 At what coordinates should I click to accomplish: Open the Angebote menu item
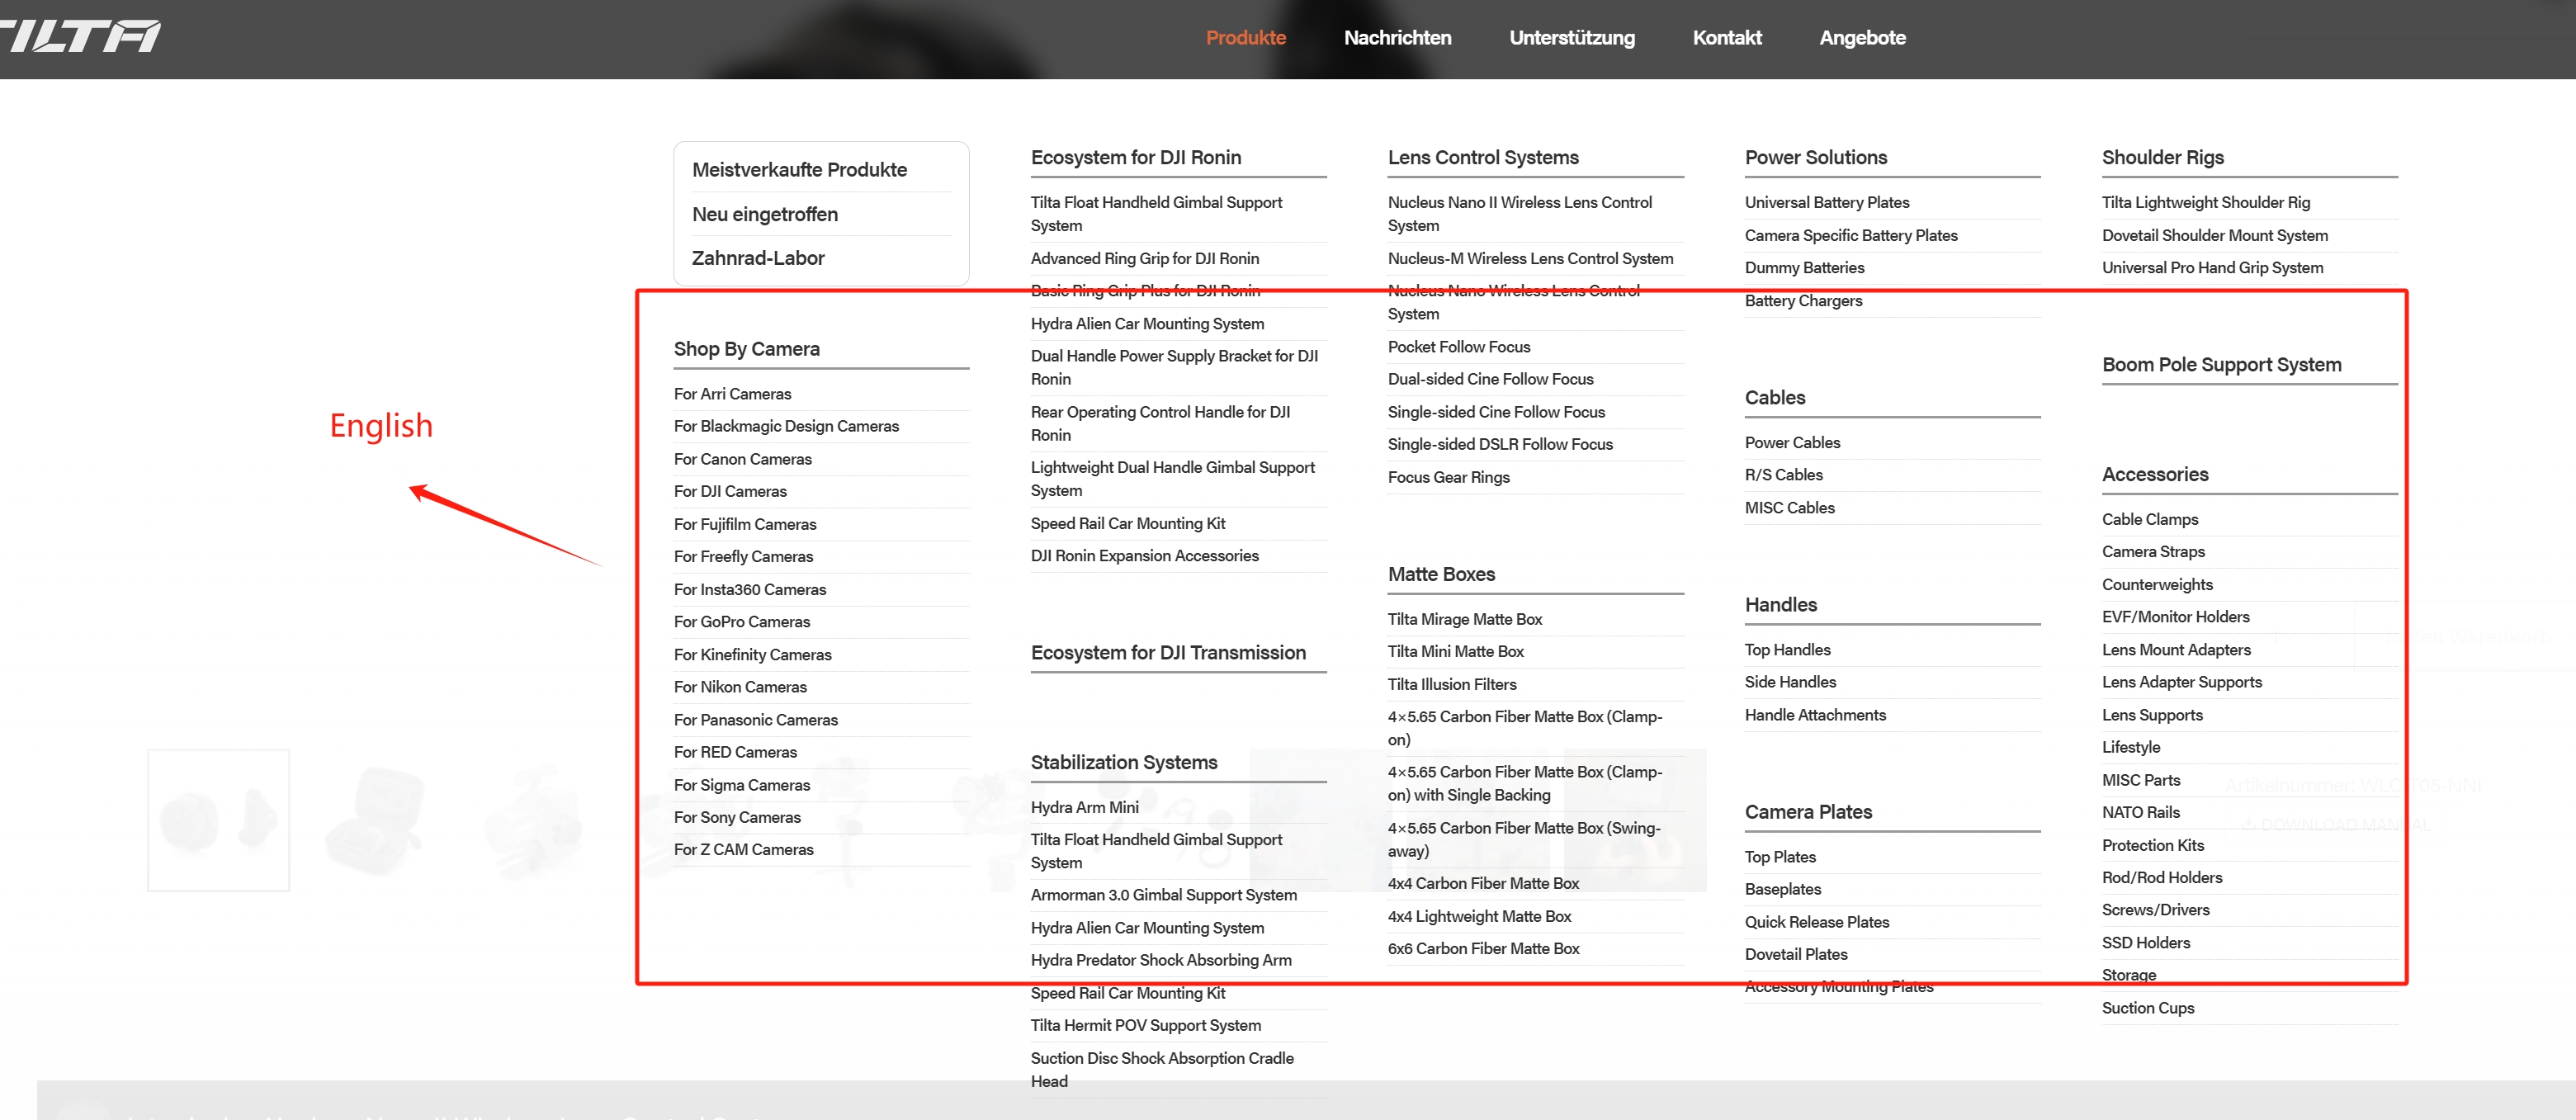(x=1861, y=38)
